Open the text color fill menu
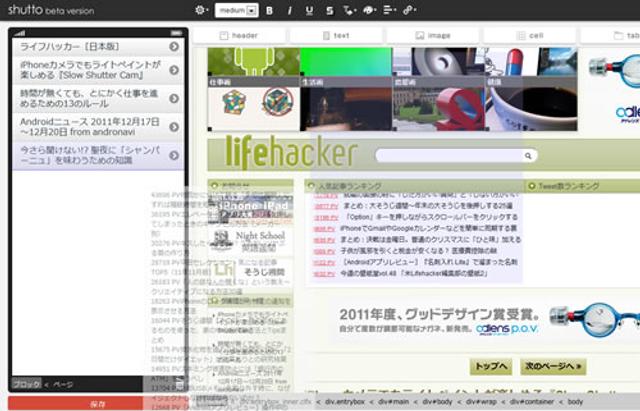The image size is (640, 411). coord(349,11)
